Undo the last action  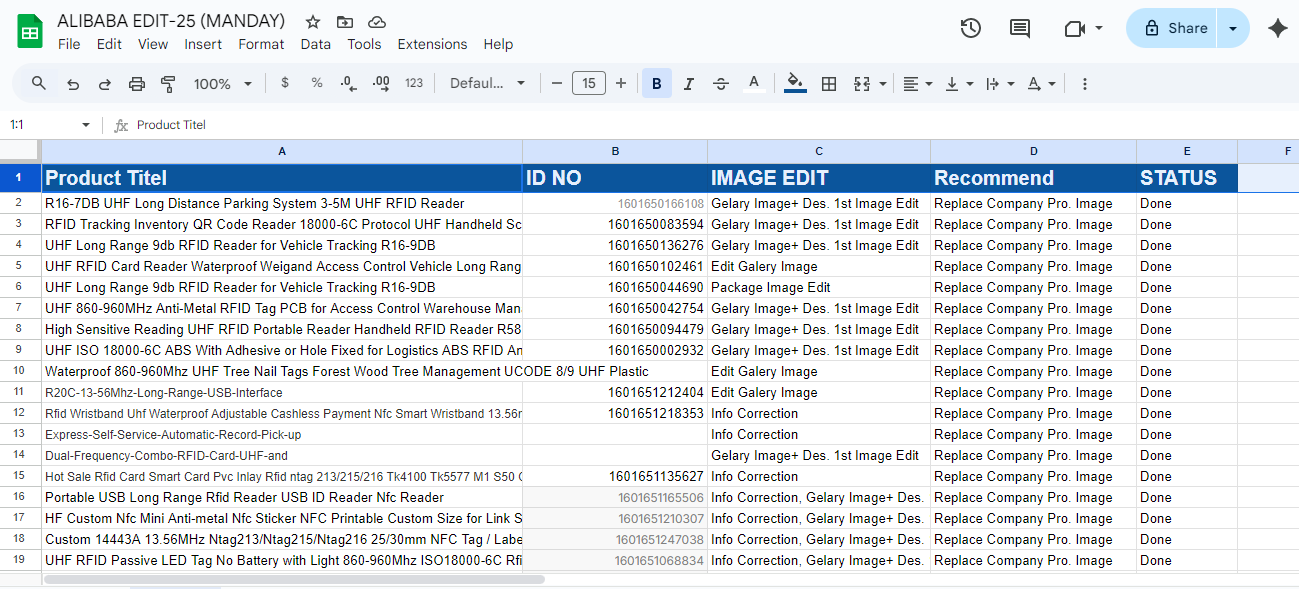pos(72,84)
